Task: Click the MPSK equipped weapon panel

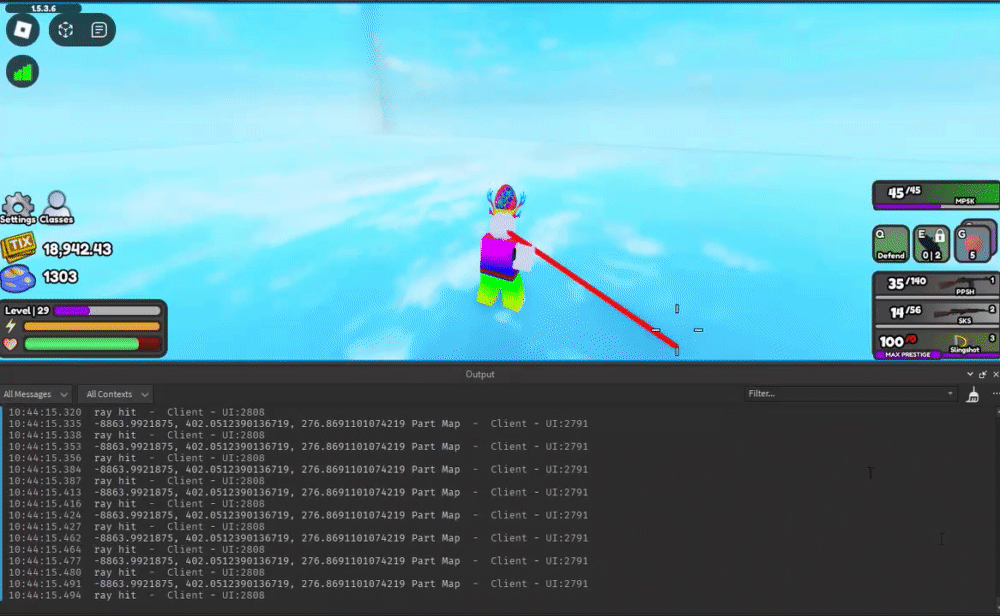Action: tap(936, 195)
